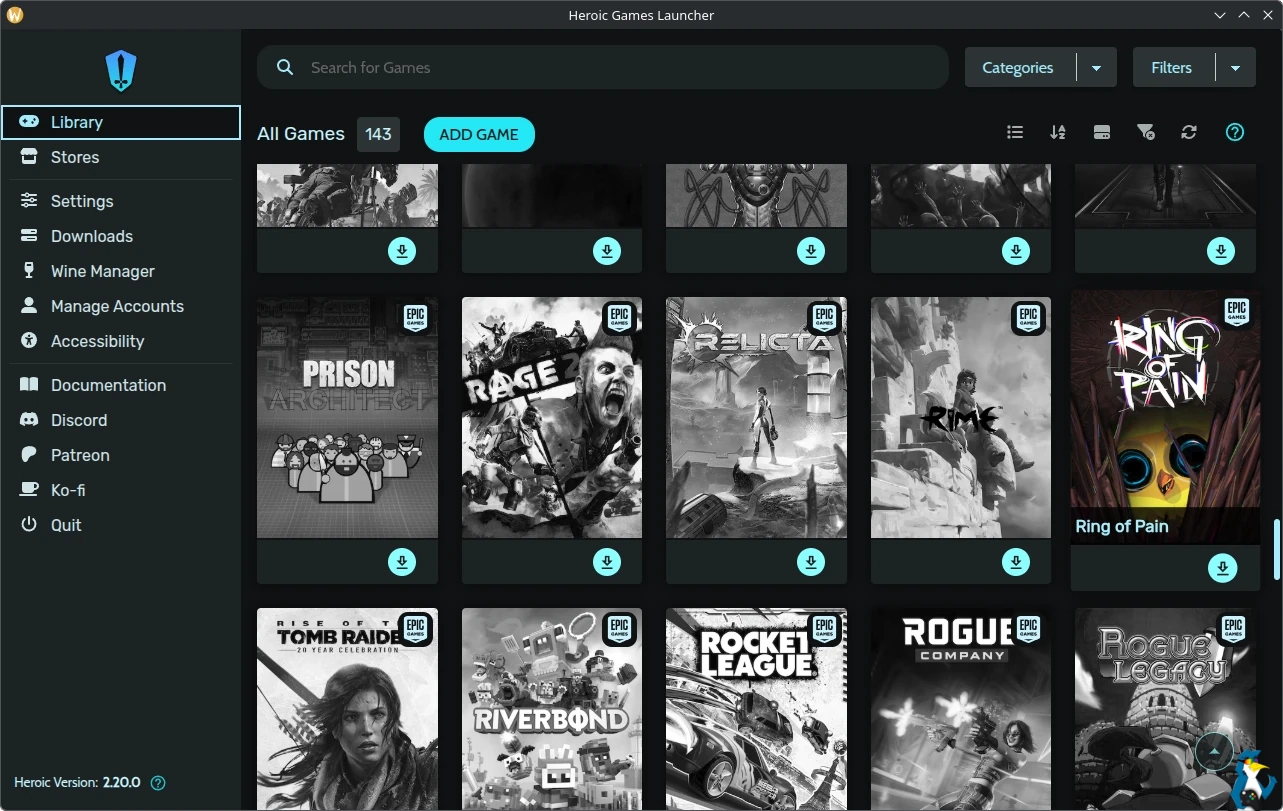Click the Heroic shield logo in the sidebar
The width and height of the screenshot is (1283, 811).
coord(121,71)
